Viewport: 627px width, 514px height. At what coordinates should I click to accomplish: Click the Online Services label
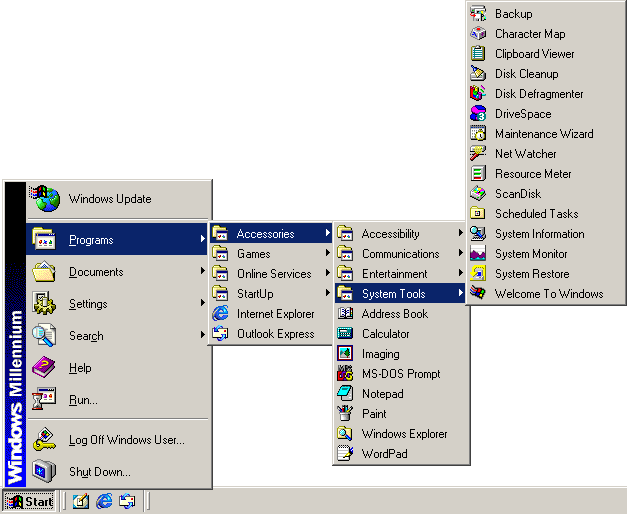pyautogui.click(x=274, y=274)
